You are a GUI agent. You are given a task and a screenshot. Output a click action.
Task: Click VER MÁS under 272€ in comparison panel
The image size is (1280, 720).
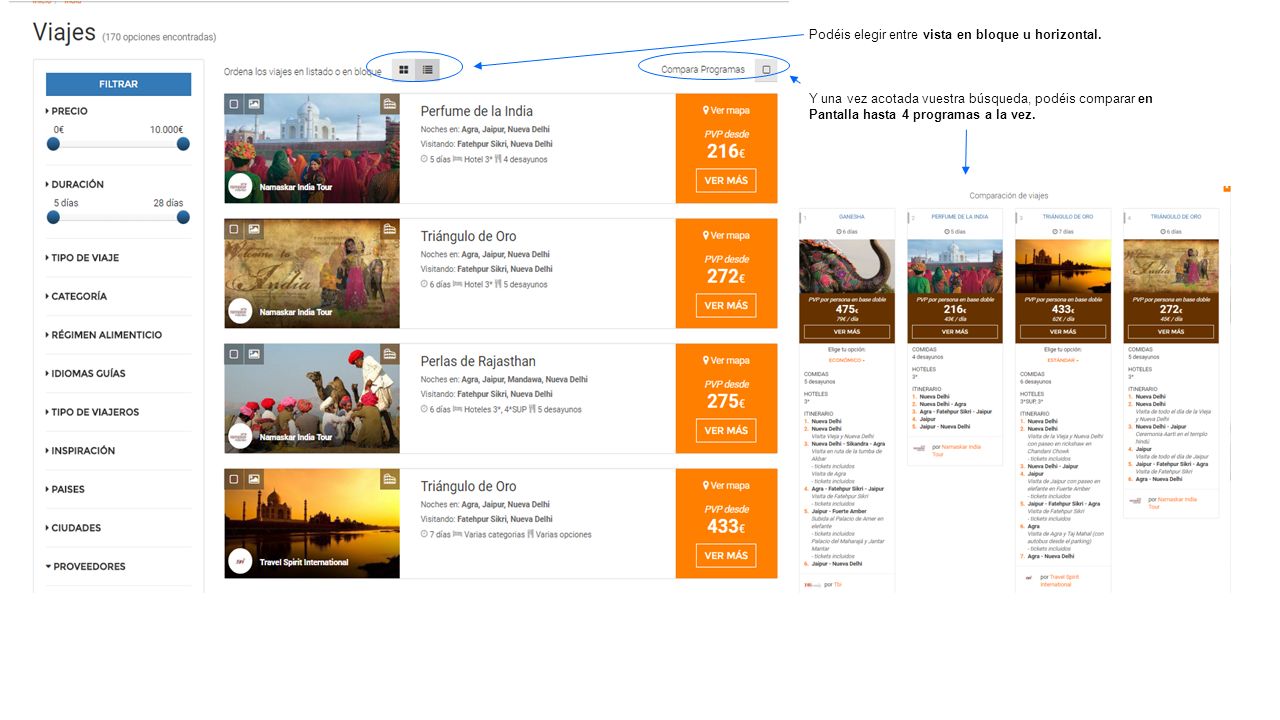[1171, 331]
